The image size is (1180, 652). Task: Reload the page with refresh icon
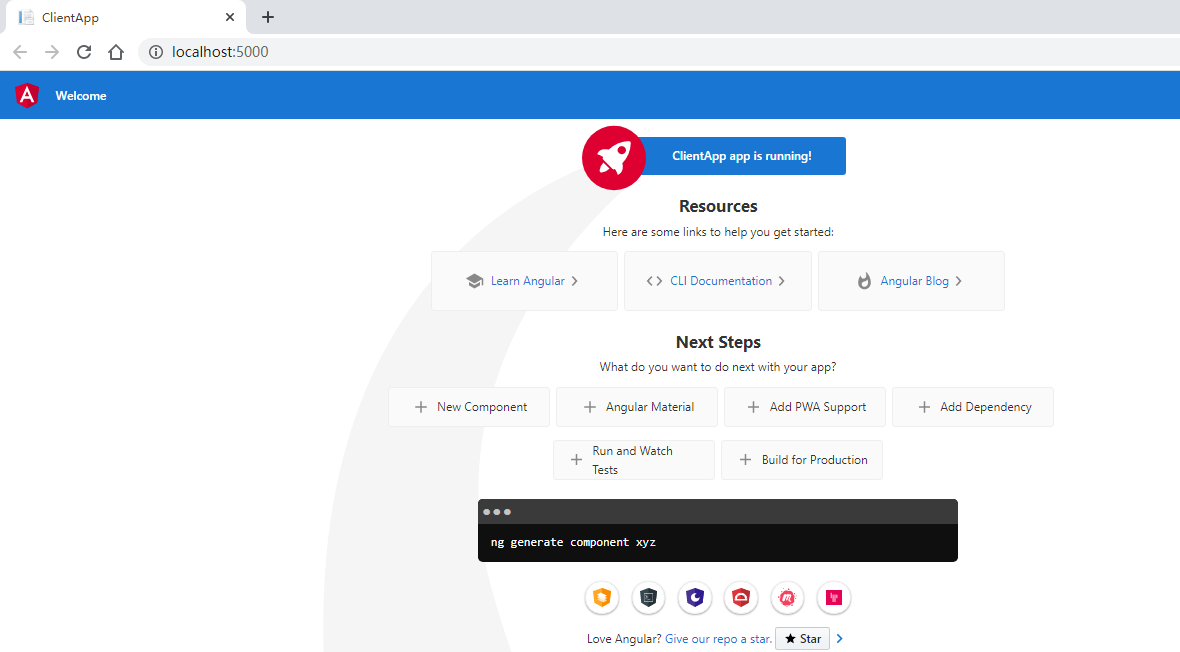coord(84,52)
